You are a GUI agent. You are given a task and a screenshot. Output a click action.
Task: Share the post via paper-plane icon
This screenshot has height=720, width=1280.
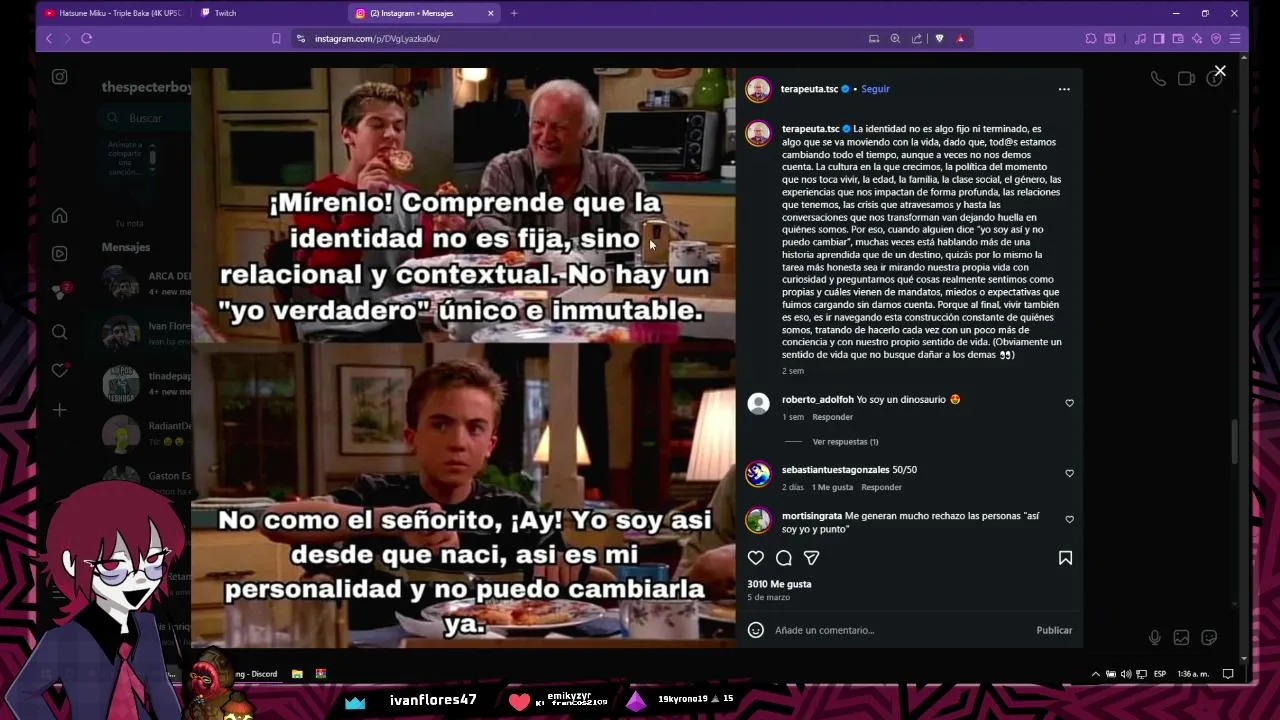(812, 558)
